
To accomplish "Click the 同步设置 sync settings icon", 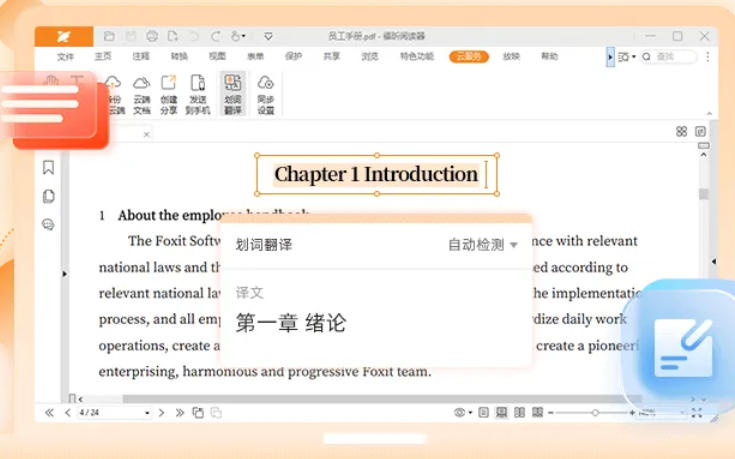I will click(x=266, y=95).
